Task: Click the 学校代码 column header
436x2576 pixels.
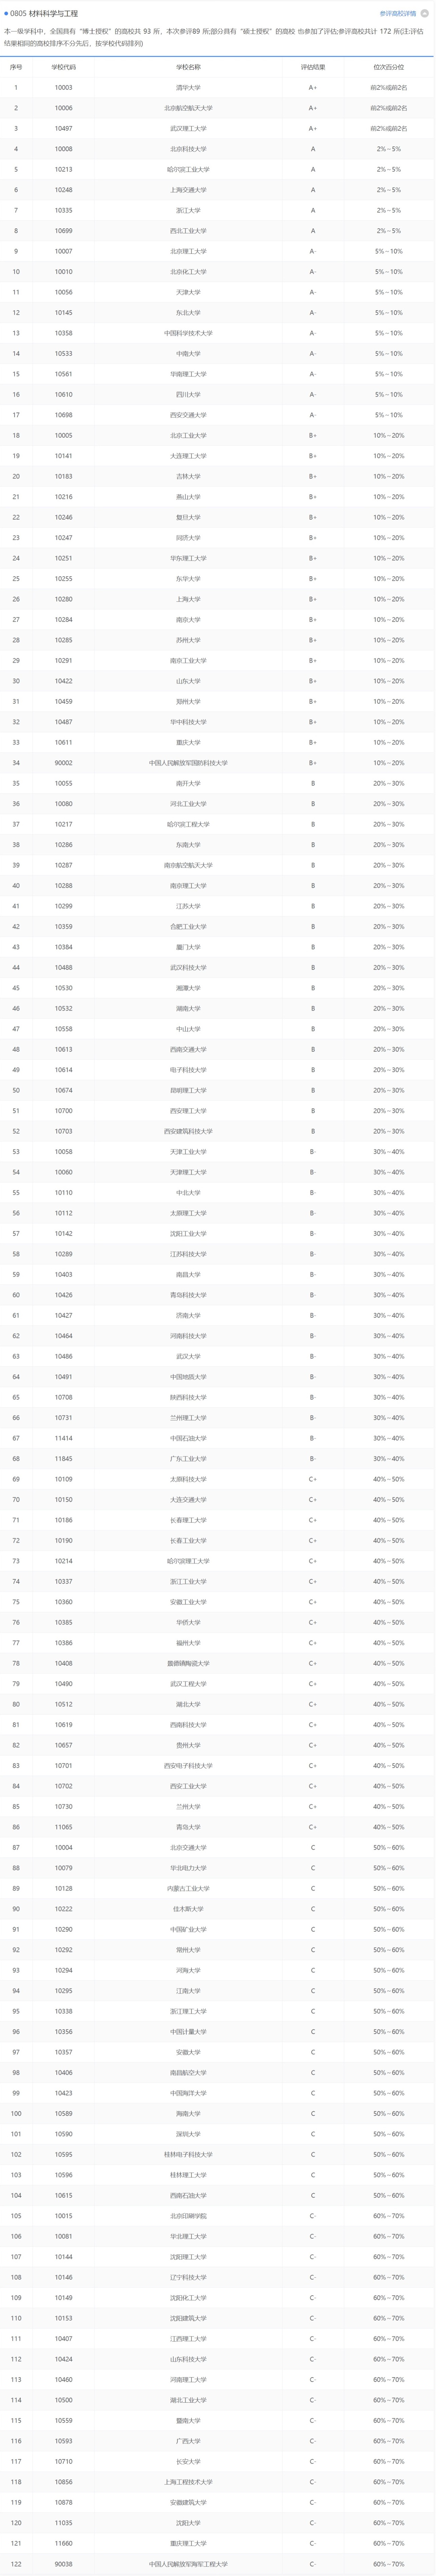Action: tap(63, 67)
